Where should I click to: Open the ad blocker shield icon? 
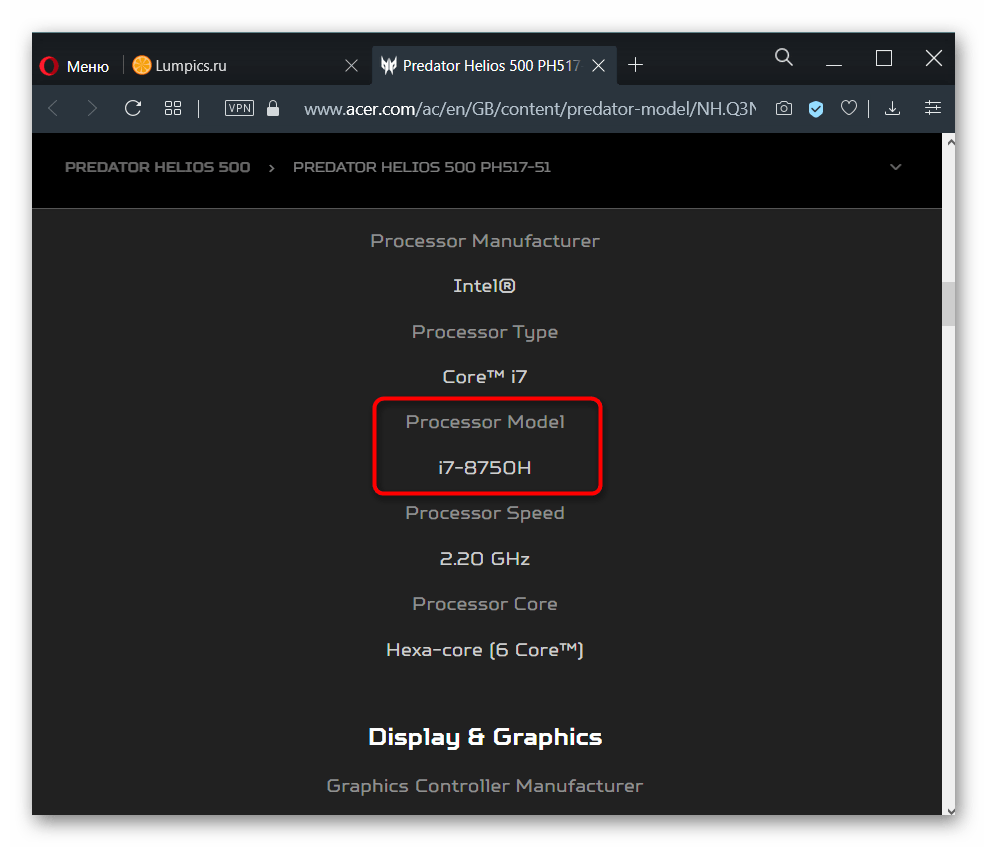click(816, 108)
